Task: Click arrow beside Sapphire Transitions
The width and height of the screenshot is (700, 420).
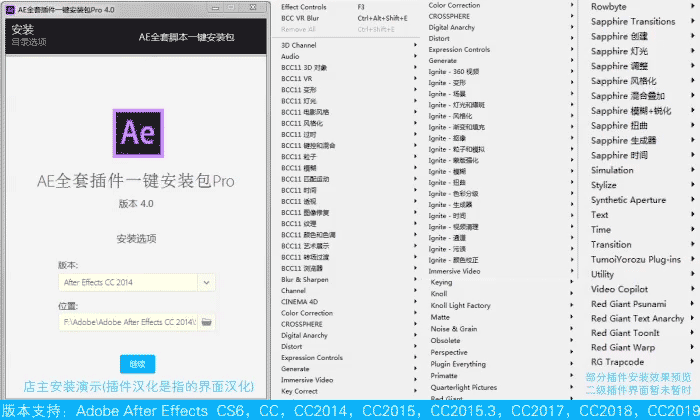Action: 693,21
